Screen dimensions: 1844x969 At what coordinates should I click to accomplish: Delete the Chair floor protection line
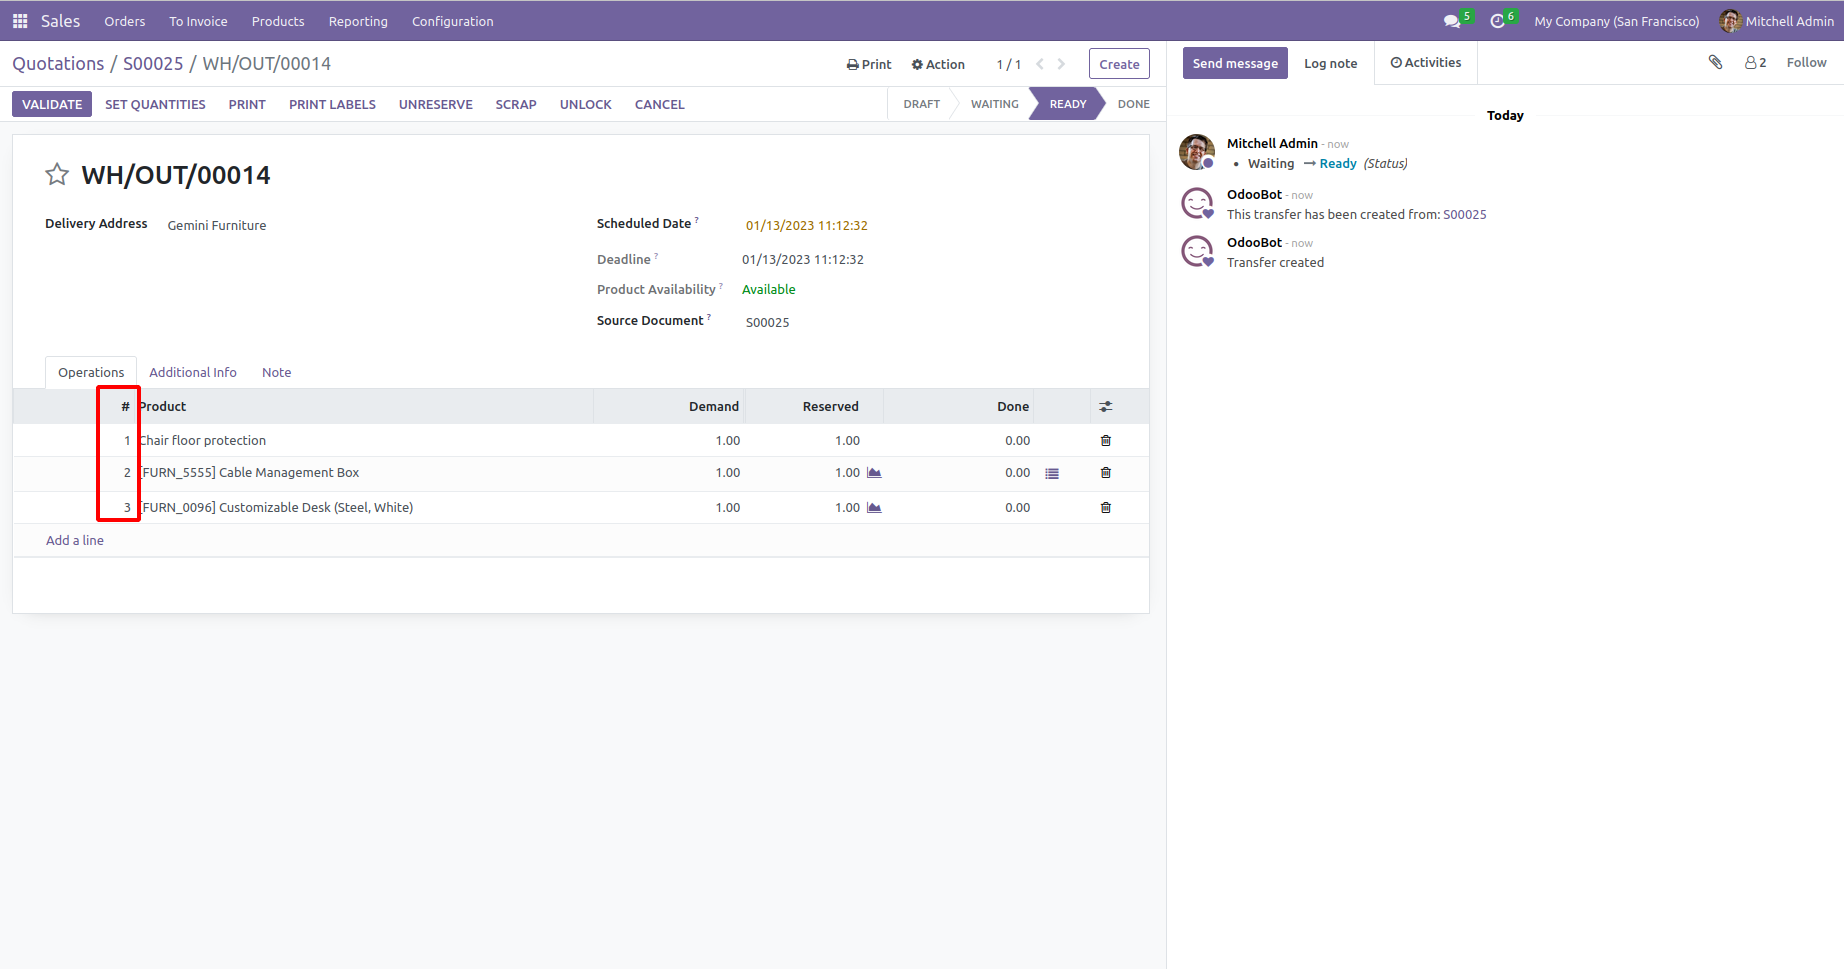(1105, 440)
